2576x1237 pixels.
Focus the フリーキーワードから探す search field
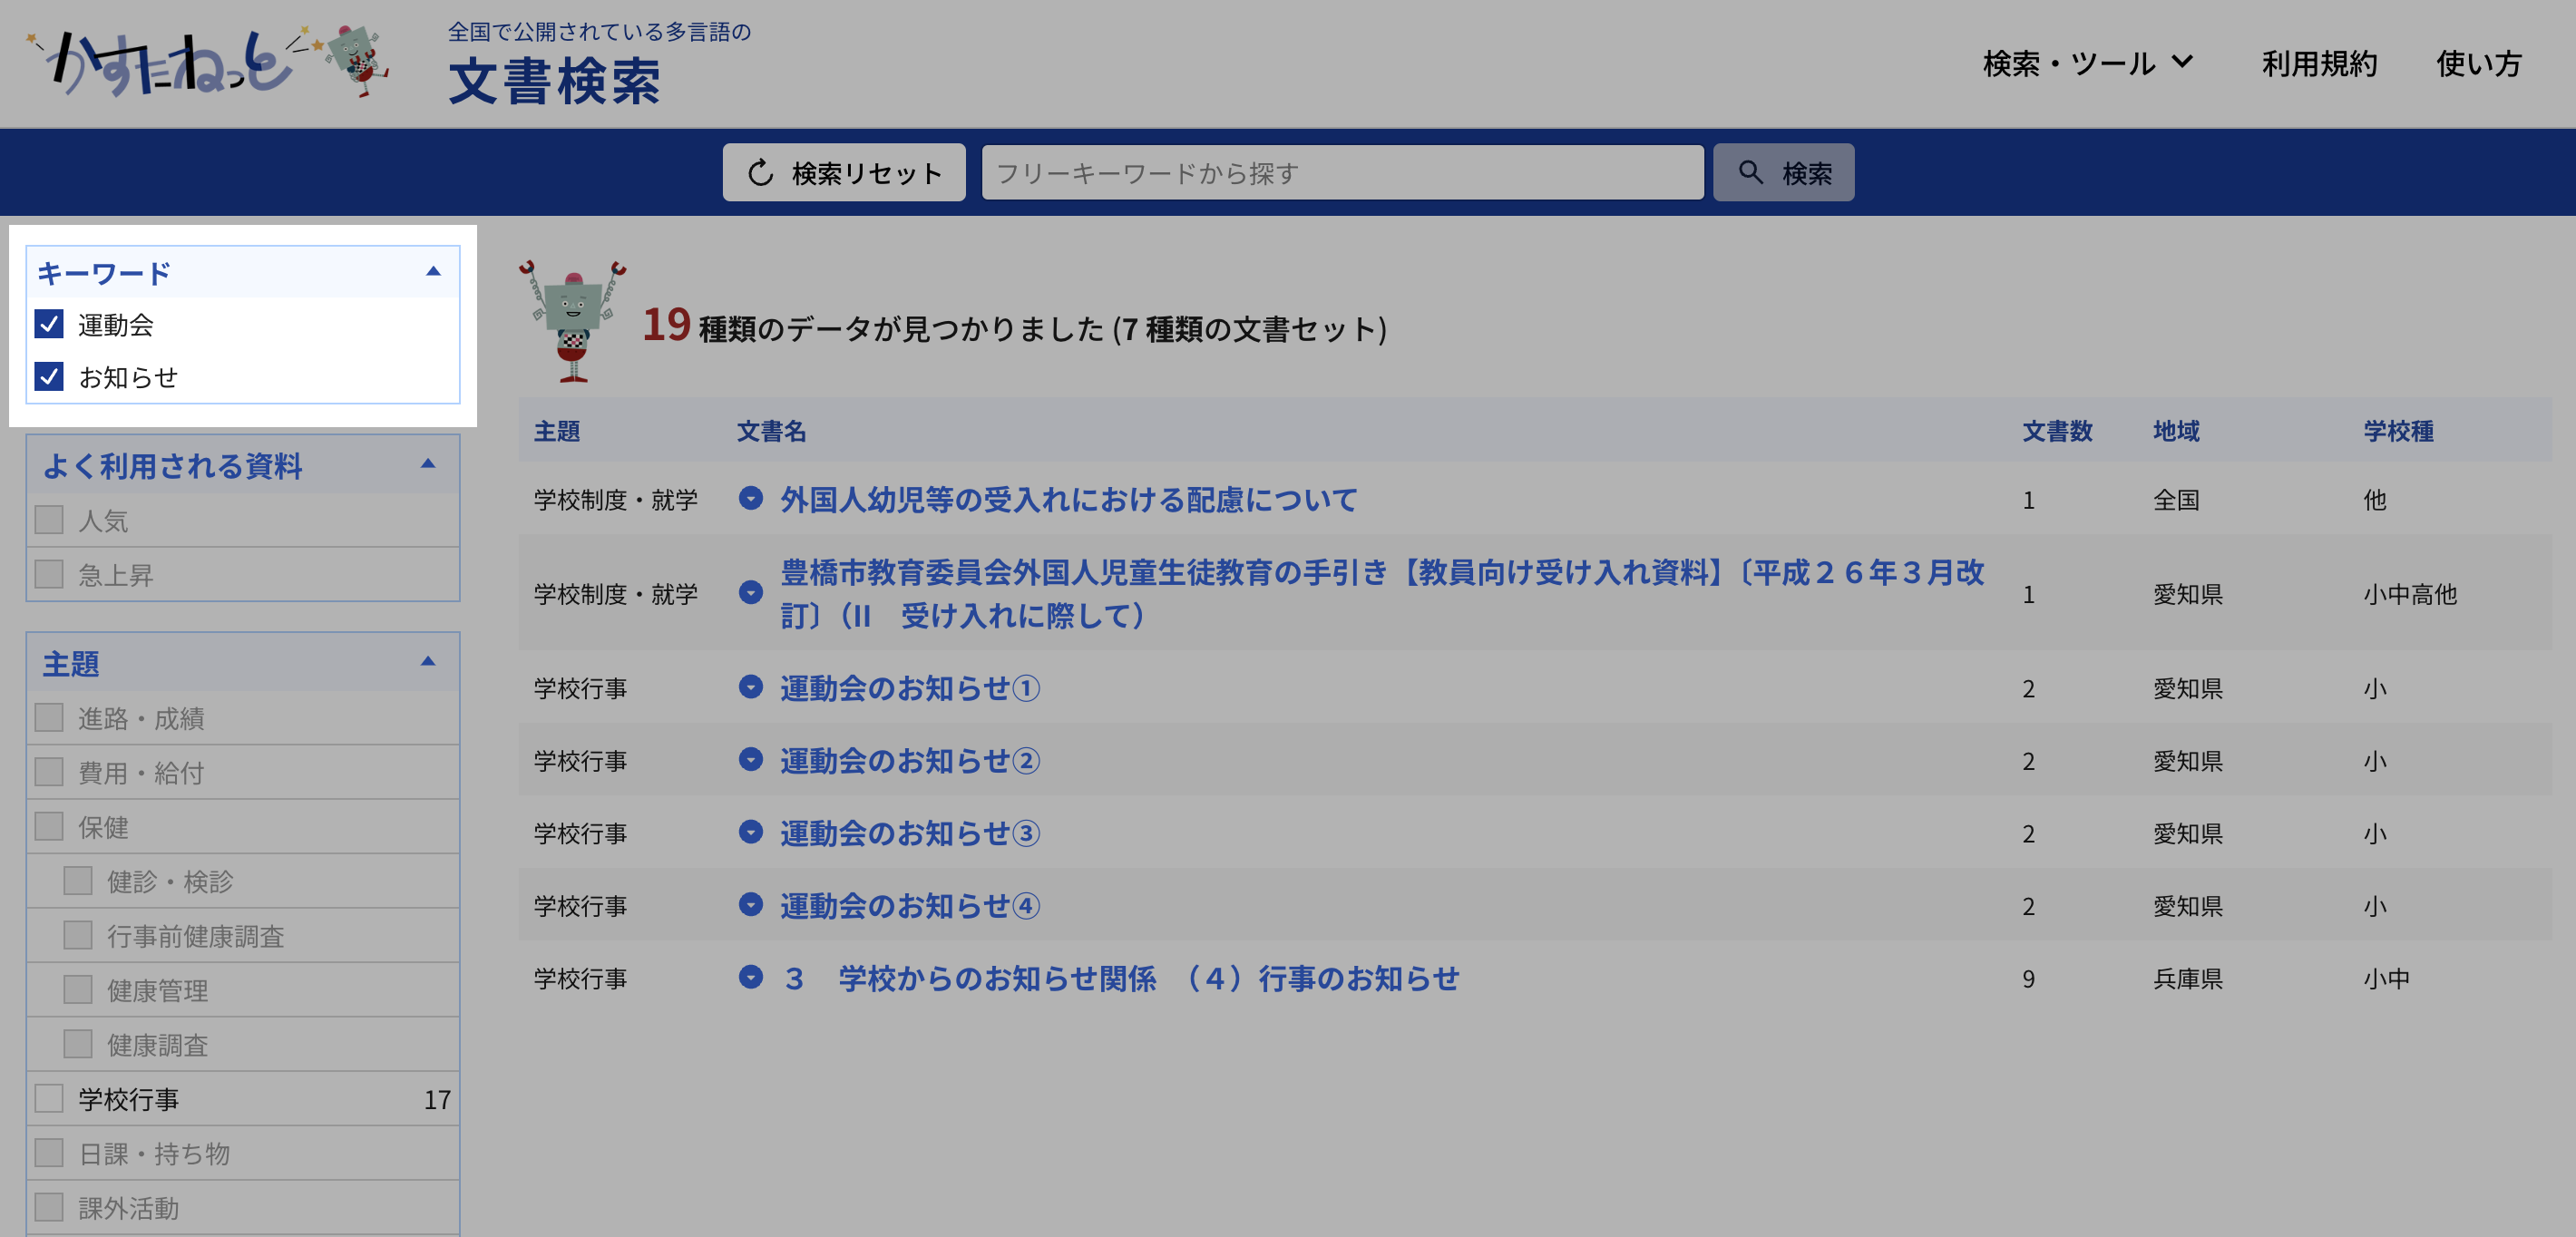coord(1342,172)
